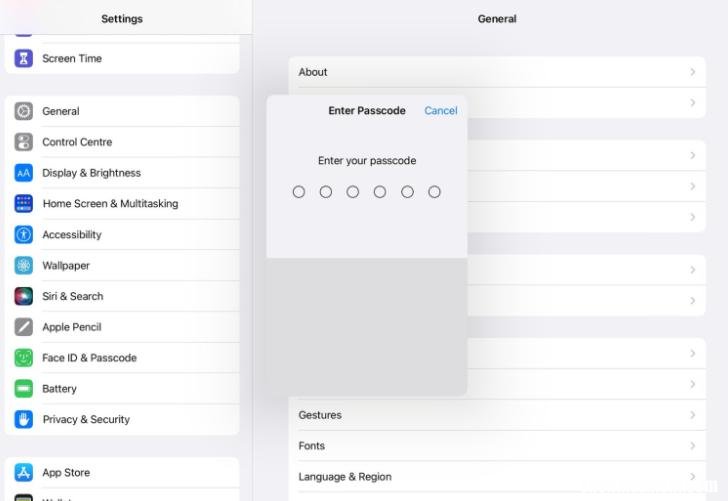Image resolution: width=728 pixels, height=501 pixels.
Task: Select the Control Centre icon
Action: pyautogui.click(x=24, y=142)
